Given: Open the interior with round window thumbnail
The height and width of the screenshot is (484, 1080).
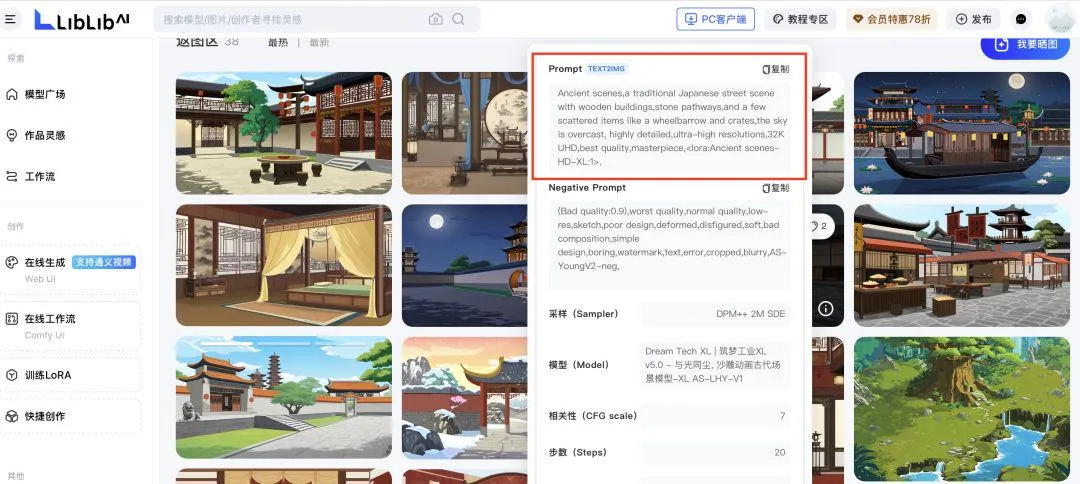Looking at the screenshot, I should click(465, 133).
